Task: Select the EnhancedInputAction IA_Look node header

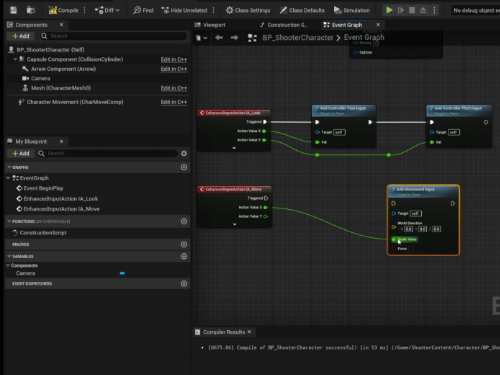Action: (x=234, y=113)
